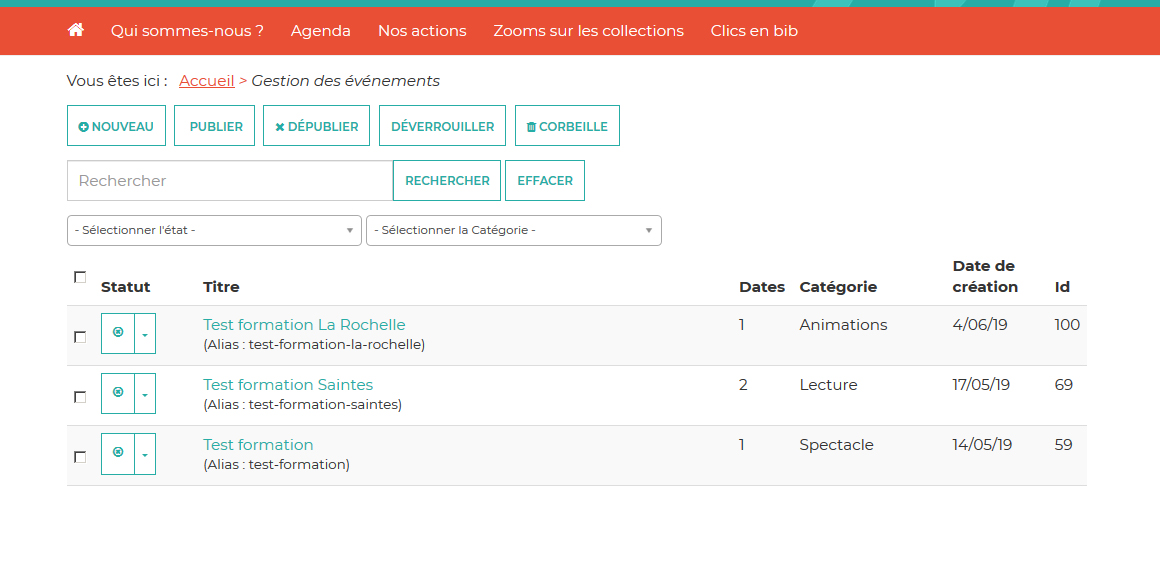Toggle status icon for Test formation La Rochelle
The width and height of the screenshot is (1160, 582).
pos(118,333)
